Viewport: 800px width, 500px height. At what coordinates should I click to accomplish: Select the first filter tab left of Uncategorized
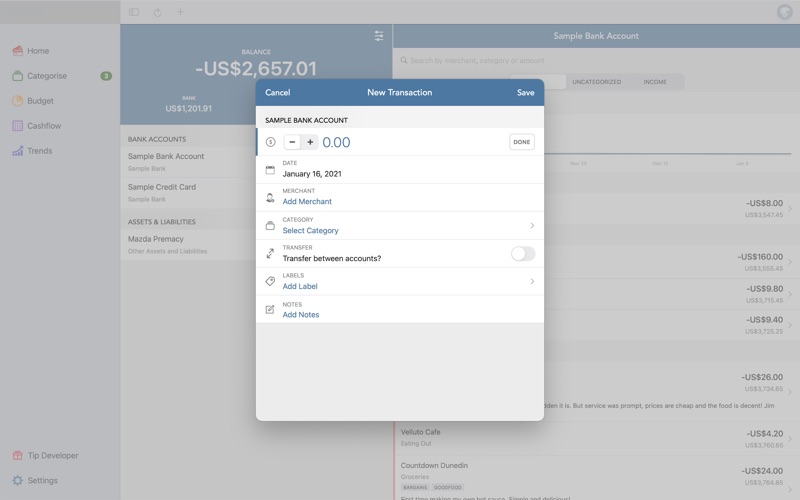click(538, 82)
